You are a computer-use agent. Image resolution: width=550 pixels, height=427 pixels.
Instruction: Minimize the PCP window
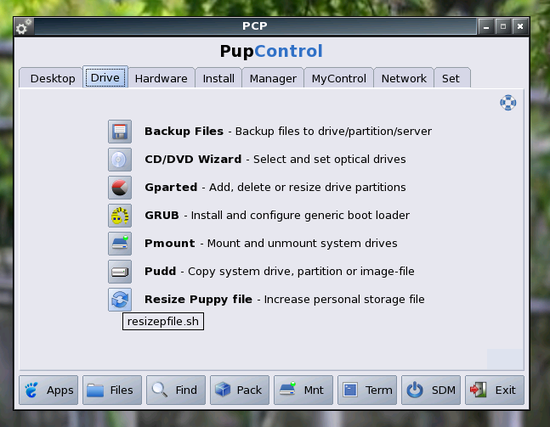click(x=486, y=27)
